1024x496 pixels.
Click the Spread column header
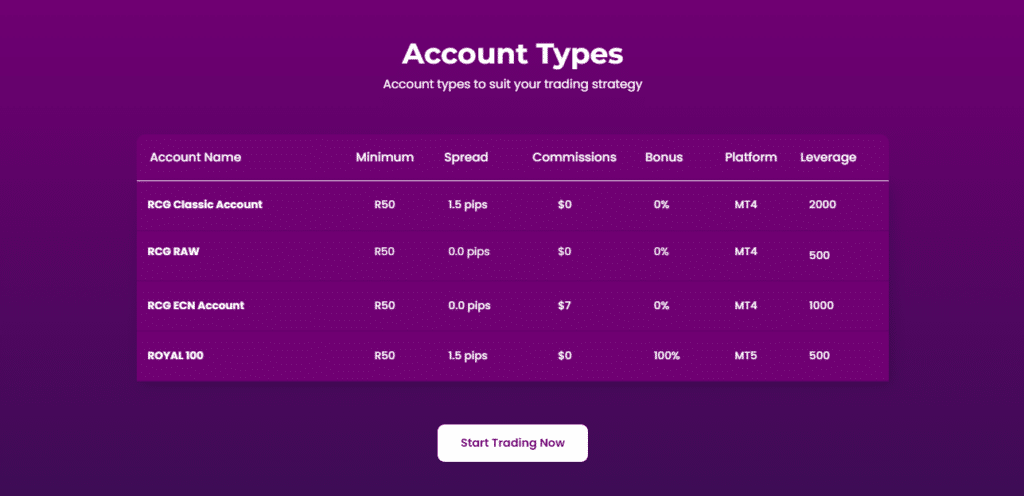click(x=466, y=157)
